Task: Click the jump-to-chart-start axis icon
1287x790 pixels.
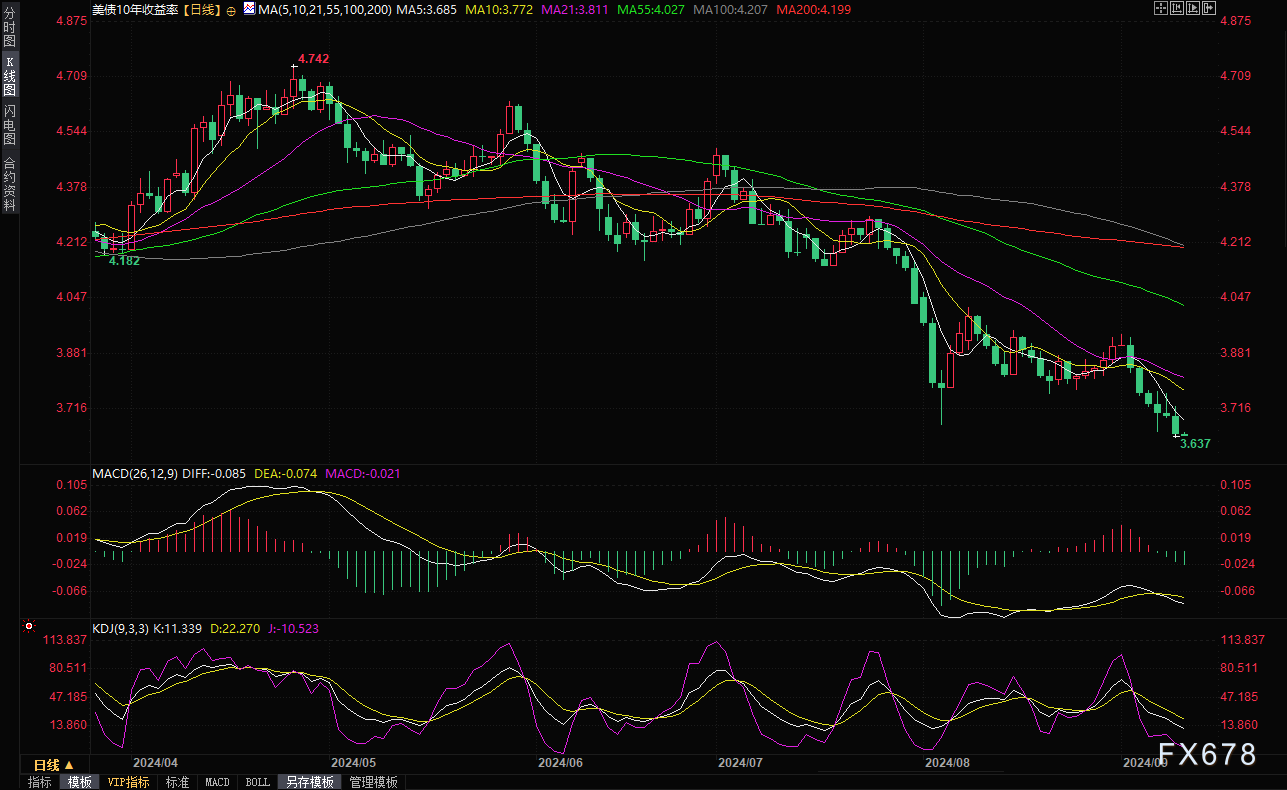Action: click(1176, 8)
